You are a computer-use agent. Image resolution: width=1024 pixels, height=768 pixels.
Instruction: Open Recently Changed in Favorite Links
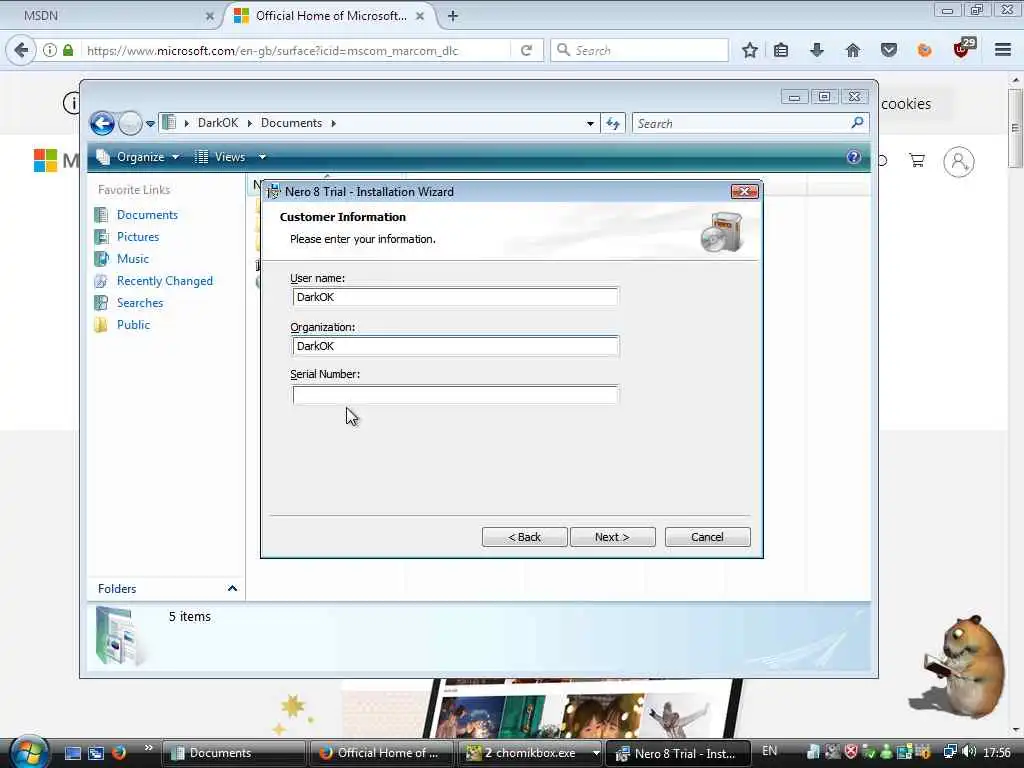point(165,281)
